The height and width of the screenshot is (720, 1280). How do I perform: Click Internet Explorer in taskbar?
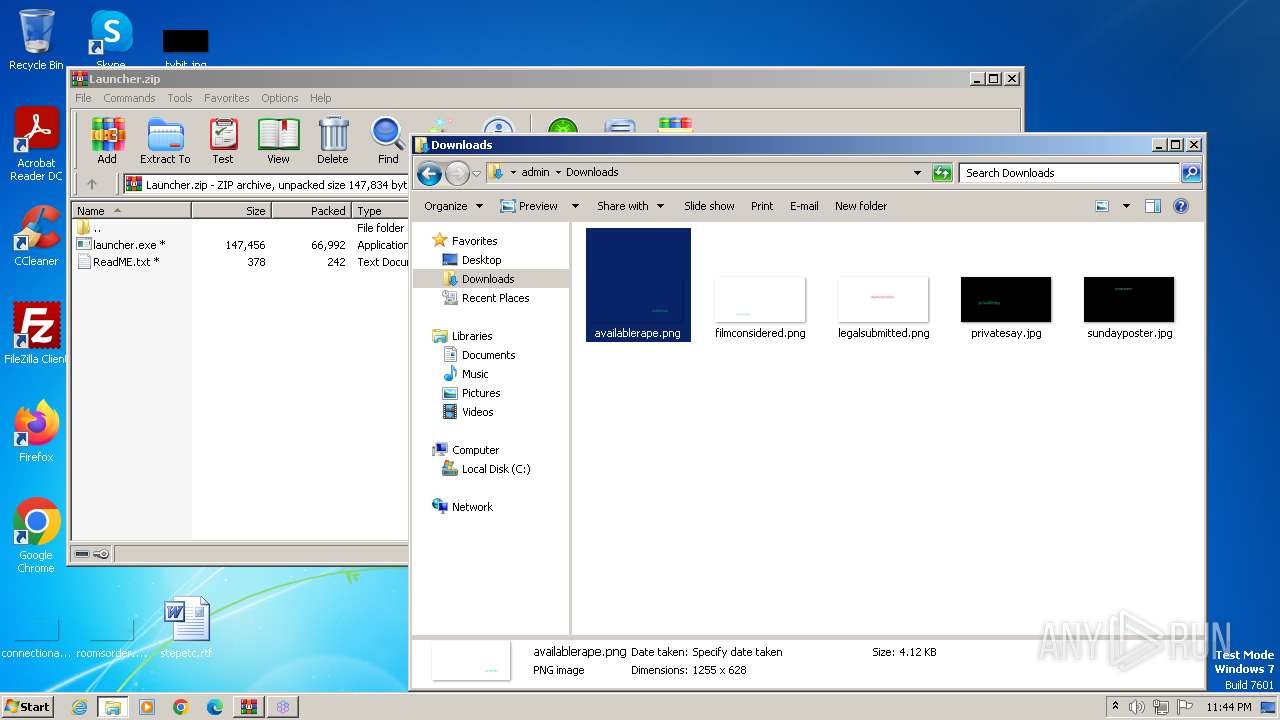79,707
